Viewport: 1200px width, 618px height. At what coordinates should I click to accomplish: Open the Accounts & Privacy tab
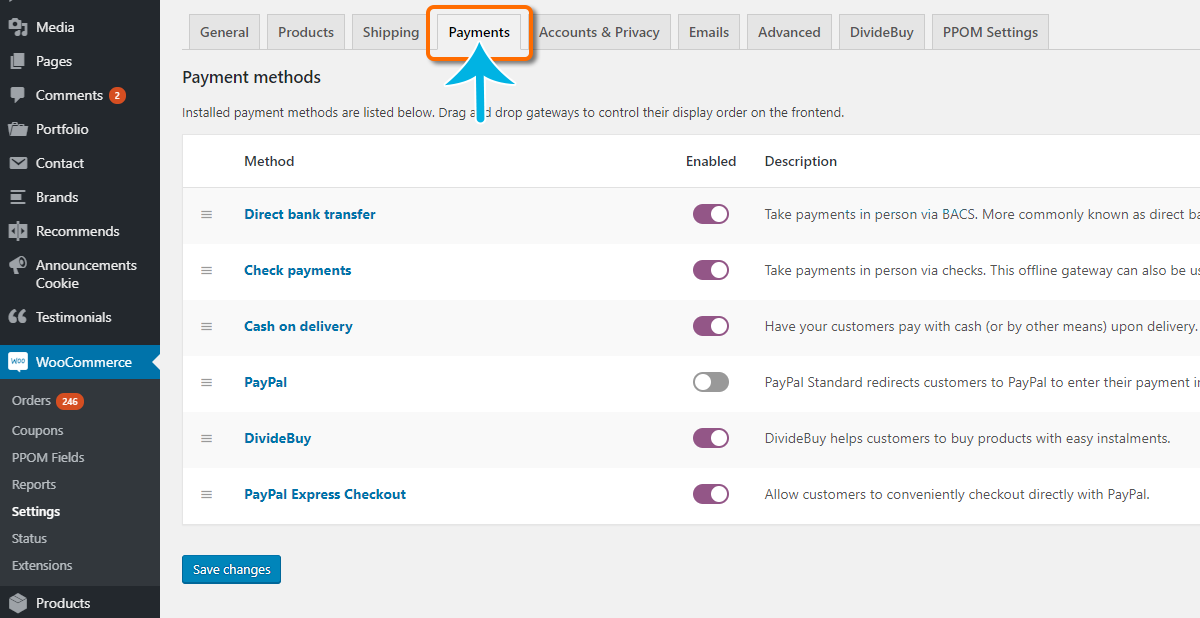point(599,32)
